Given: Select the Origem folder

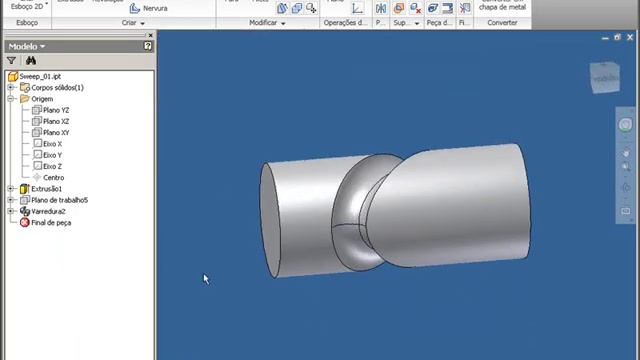Looking at the screenshot, I should tap(42, 99).
